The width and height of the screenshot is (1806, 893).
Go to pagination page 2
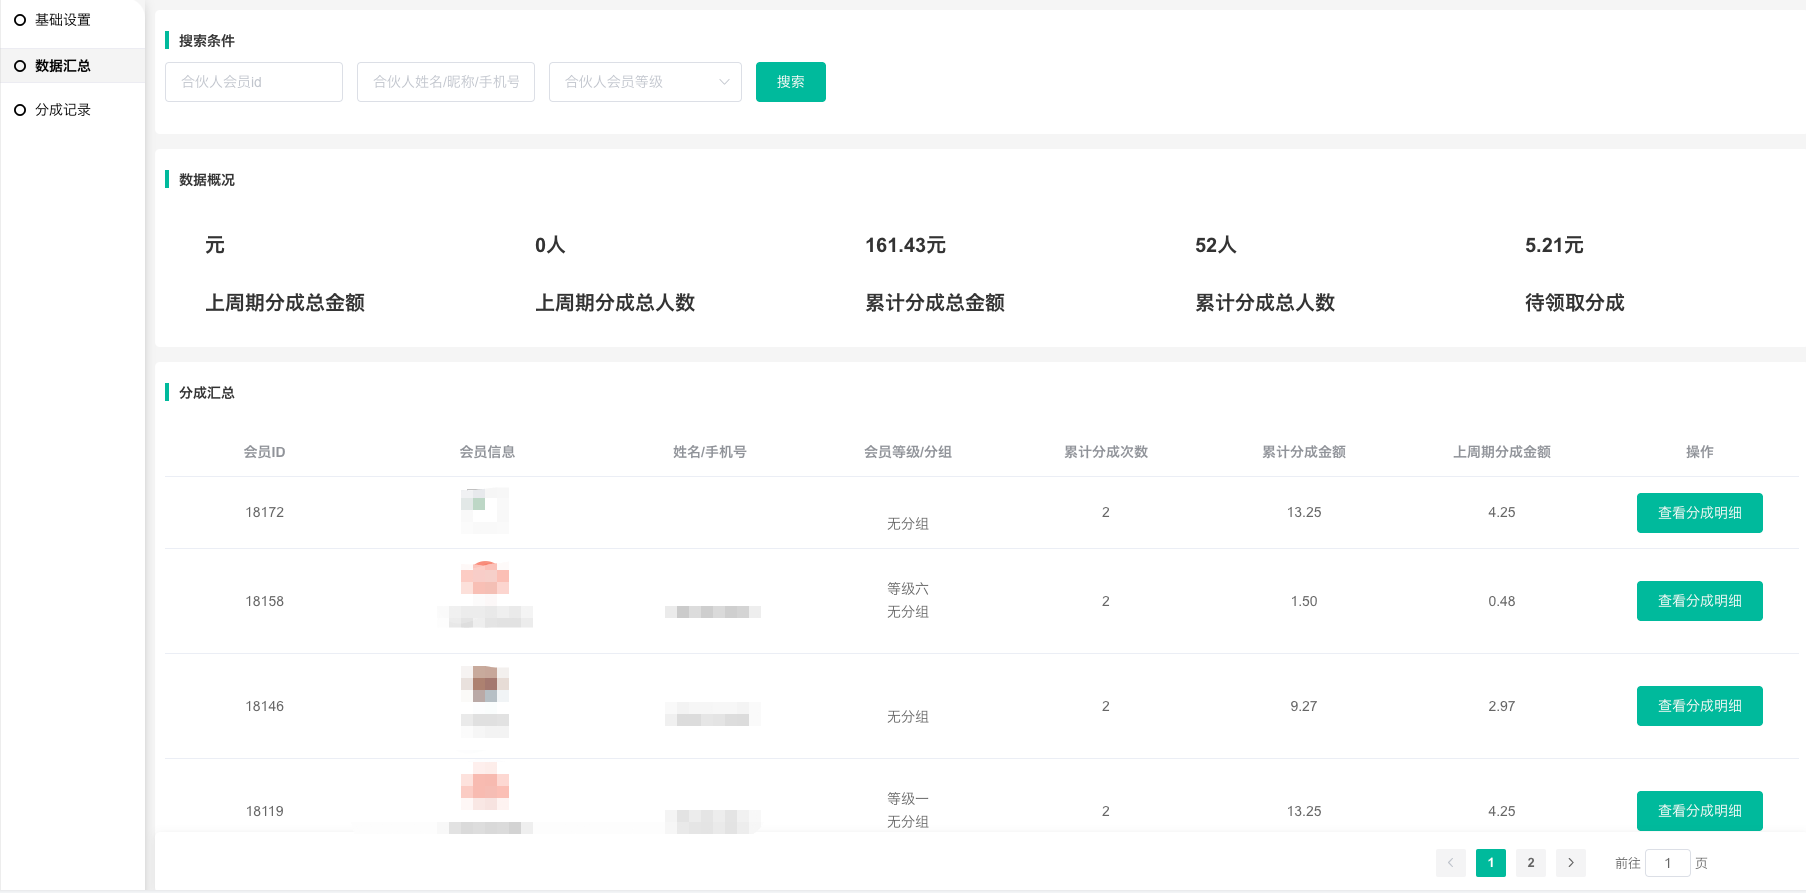point(1530,863)
